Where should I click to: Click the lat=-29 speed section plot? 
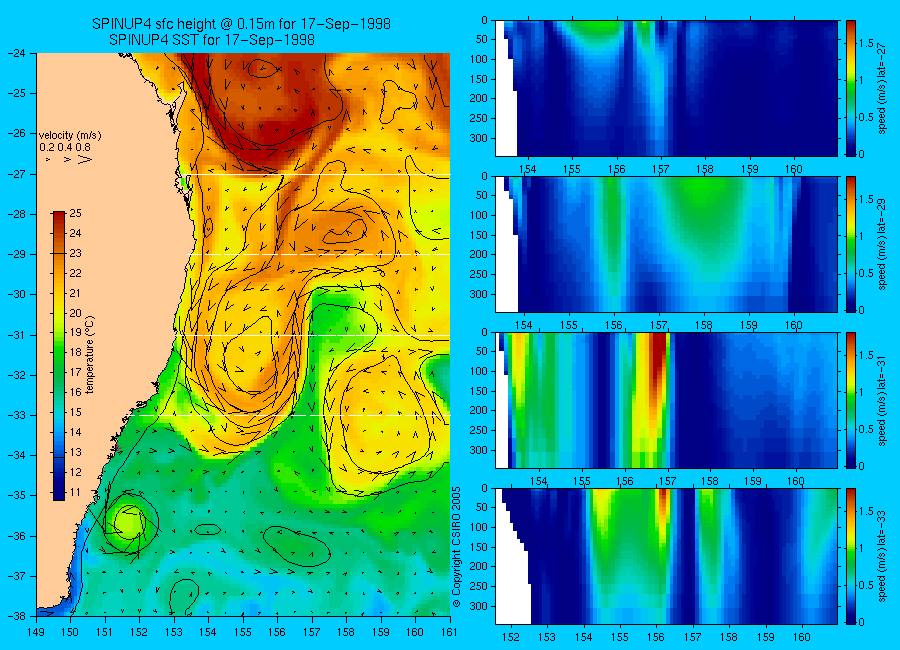click(x=666, y=244)
